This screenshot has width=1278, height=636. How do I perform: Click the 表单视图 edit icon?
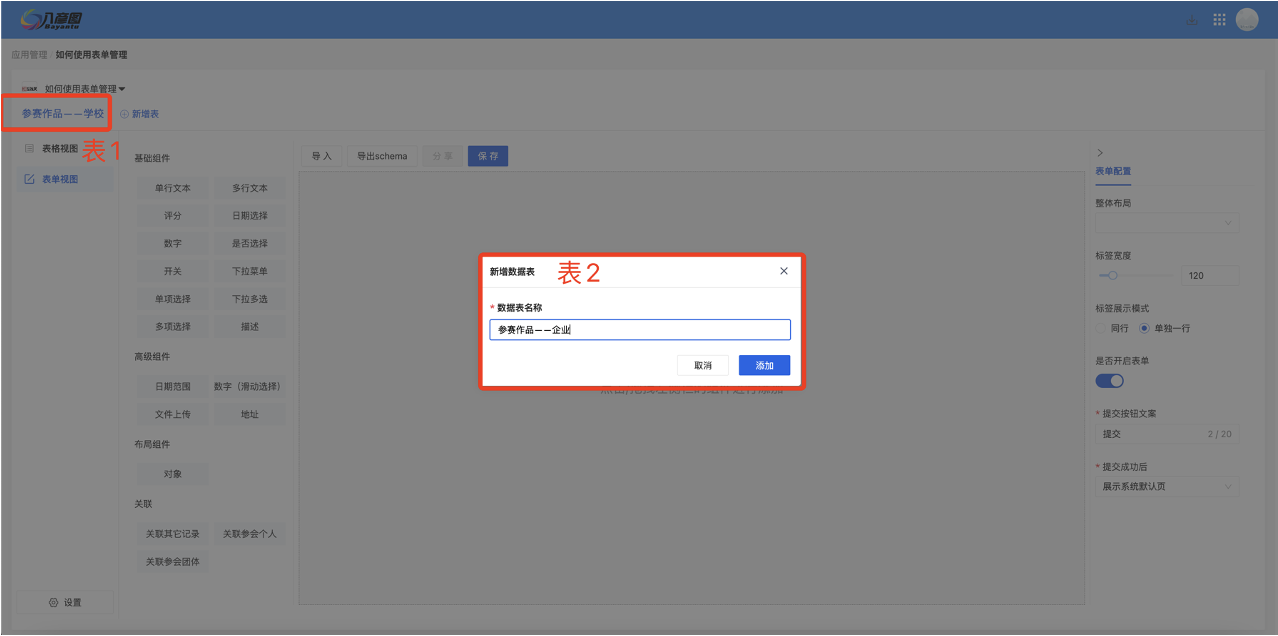click(29, 180)
